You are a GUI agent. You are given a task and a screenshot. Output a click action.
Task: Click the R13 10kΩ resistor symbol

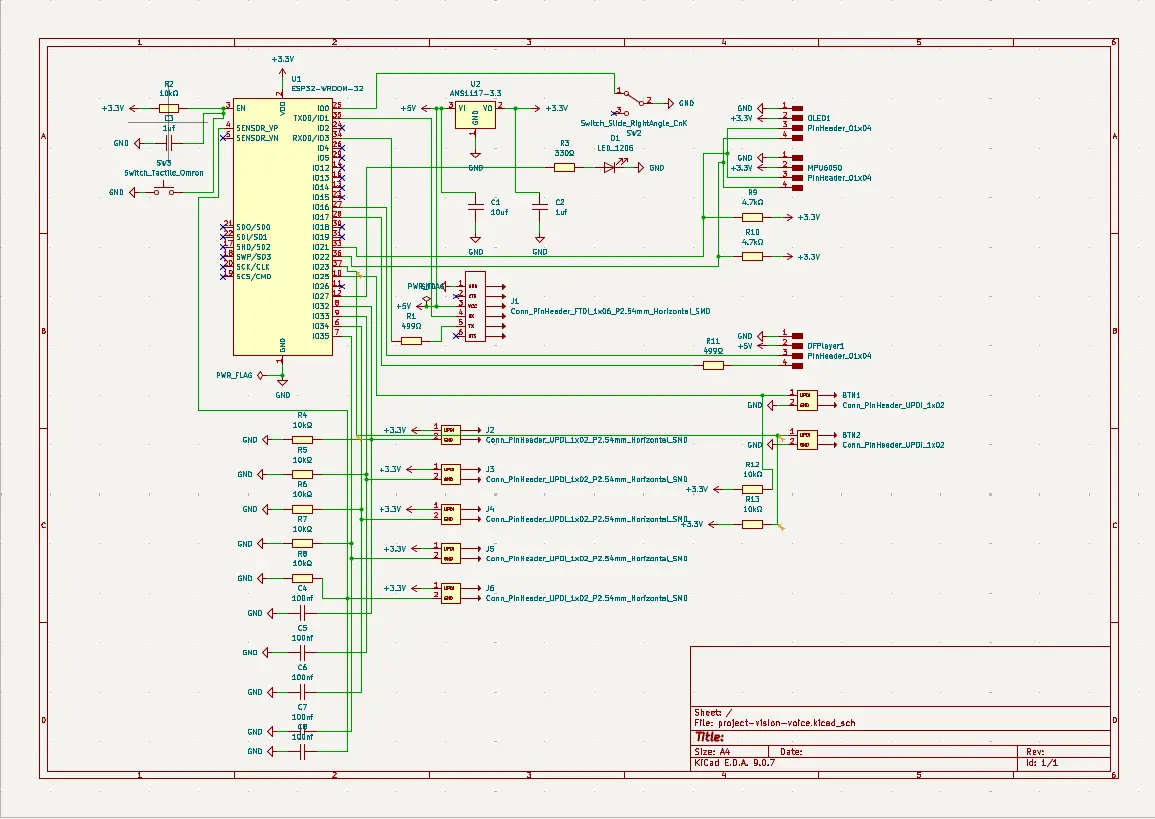click(x=752, y=524)
